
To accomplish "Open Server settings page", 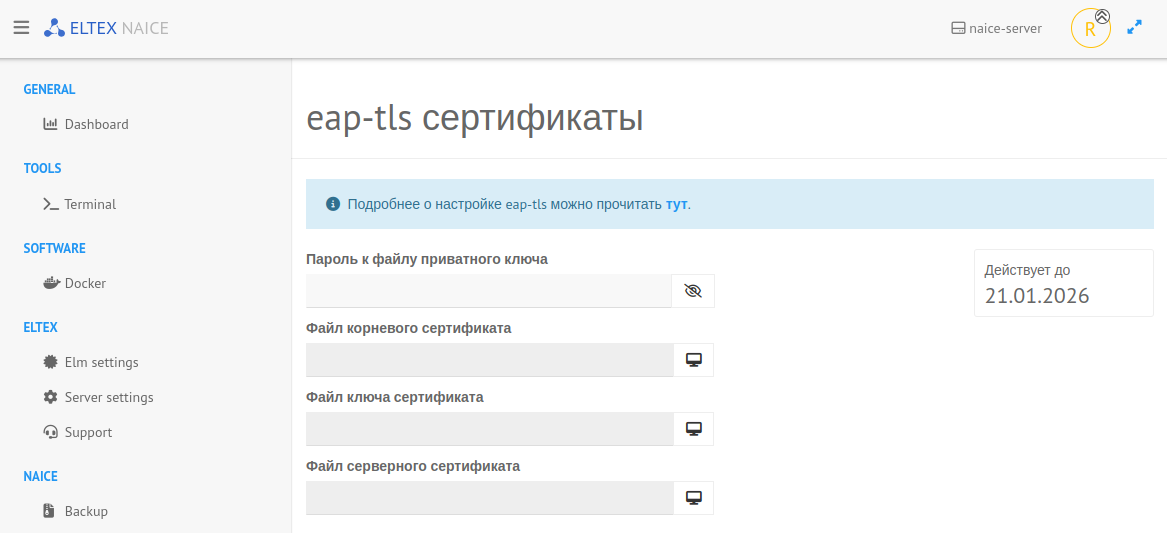I will click(x=109, y=397).
